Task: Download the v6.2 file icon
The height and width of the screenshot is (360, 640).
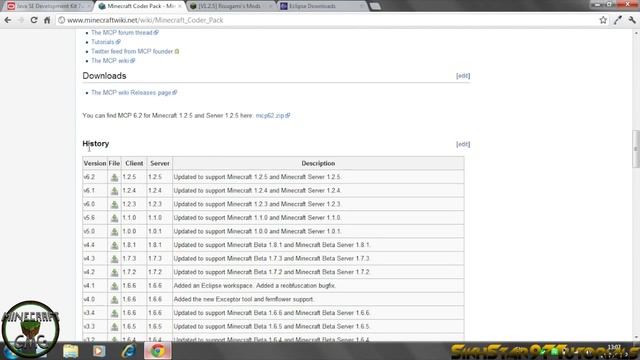Action: tap(114, 177)
